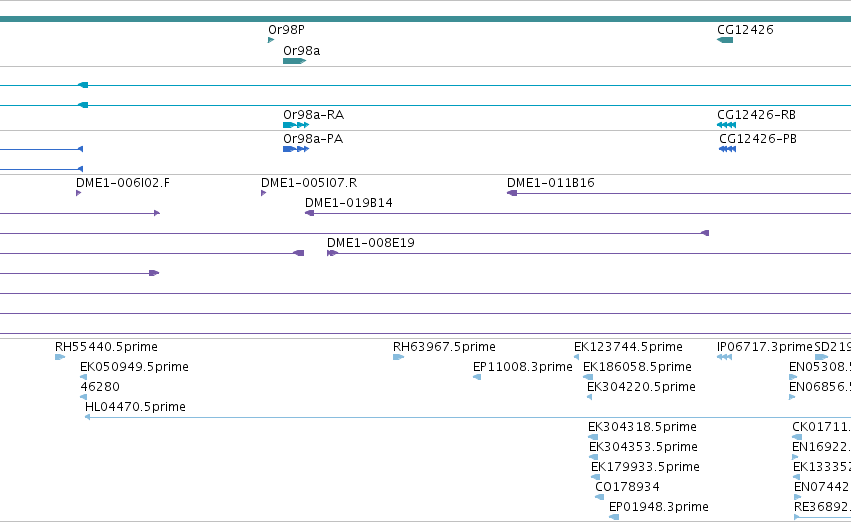This screenshot has height=522, width=851.
Task: Select the EK050949.5prime EST label
Action: 134,367
